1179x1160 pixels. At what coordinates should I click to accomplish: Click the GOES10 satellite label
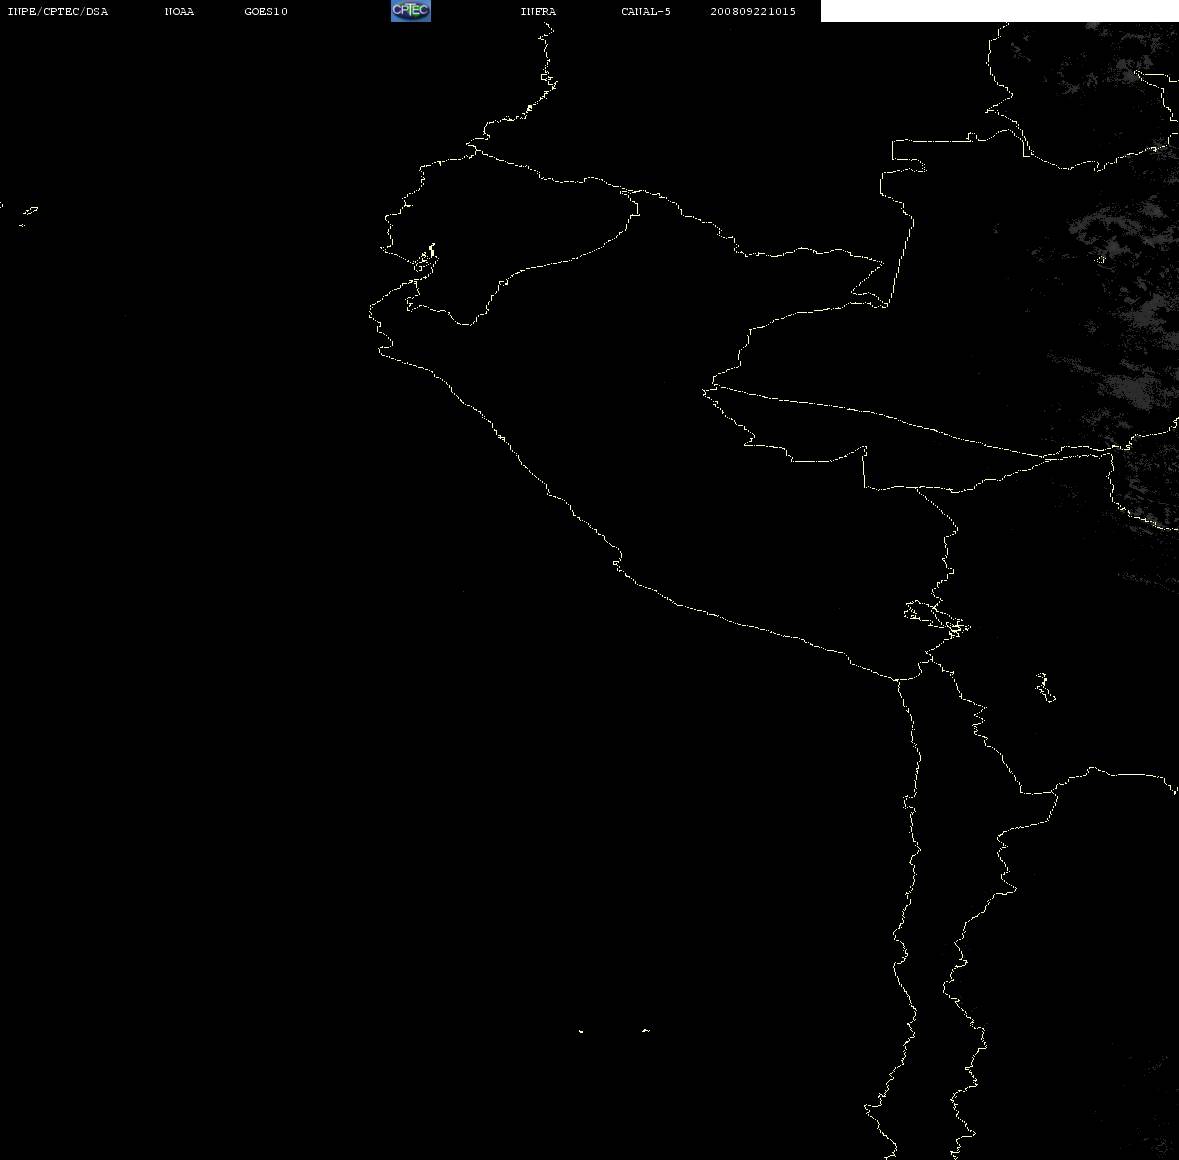(266, 11)
